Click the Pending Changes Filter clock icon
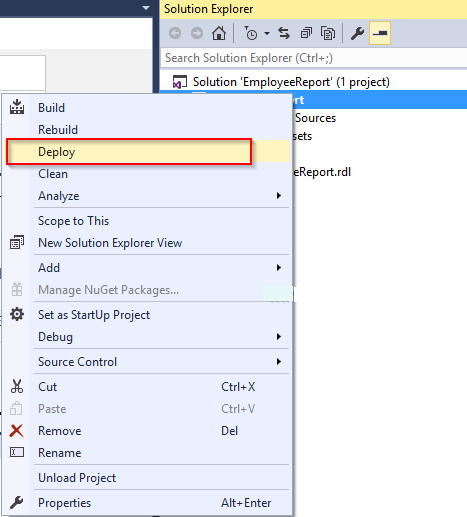The height and width of the screenshot is (517, 467). [x=251, y=33]
